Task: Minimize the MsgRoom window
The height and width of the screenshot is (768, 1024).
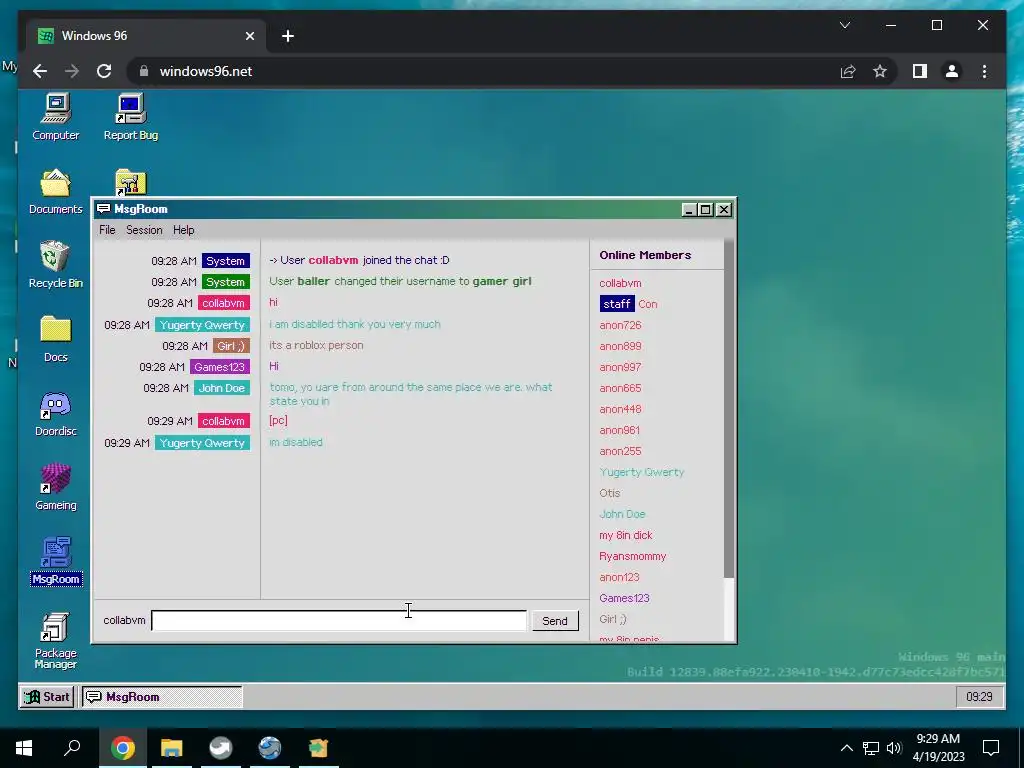Action: [x=688, y=210]
